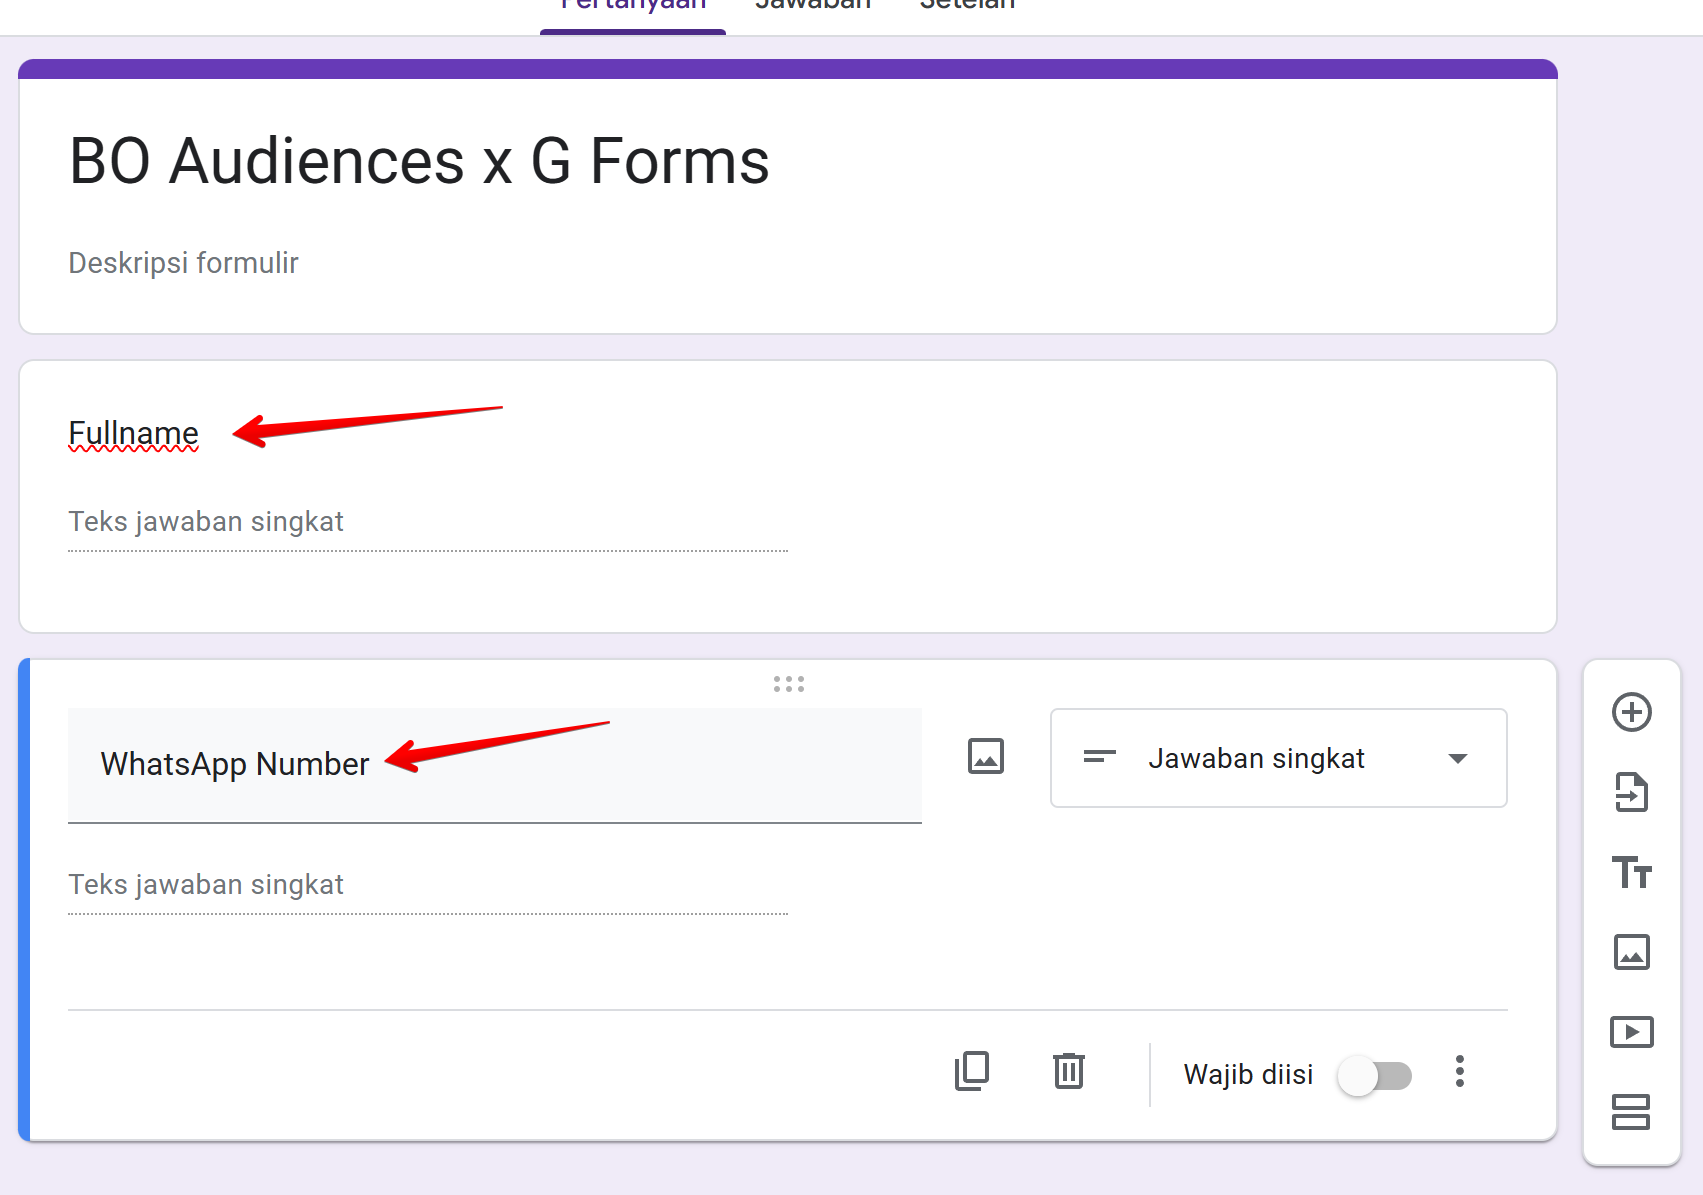Toggle the Wajib diisi switch
This screenshot has height=1195, width=1703.
[x=1375, y=1076]
